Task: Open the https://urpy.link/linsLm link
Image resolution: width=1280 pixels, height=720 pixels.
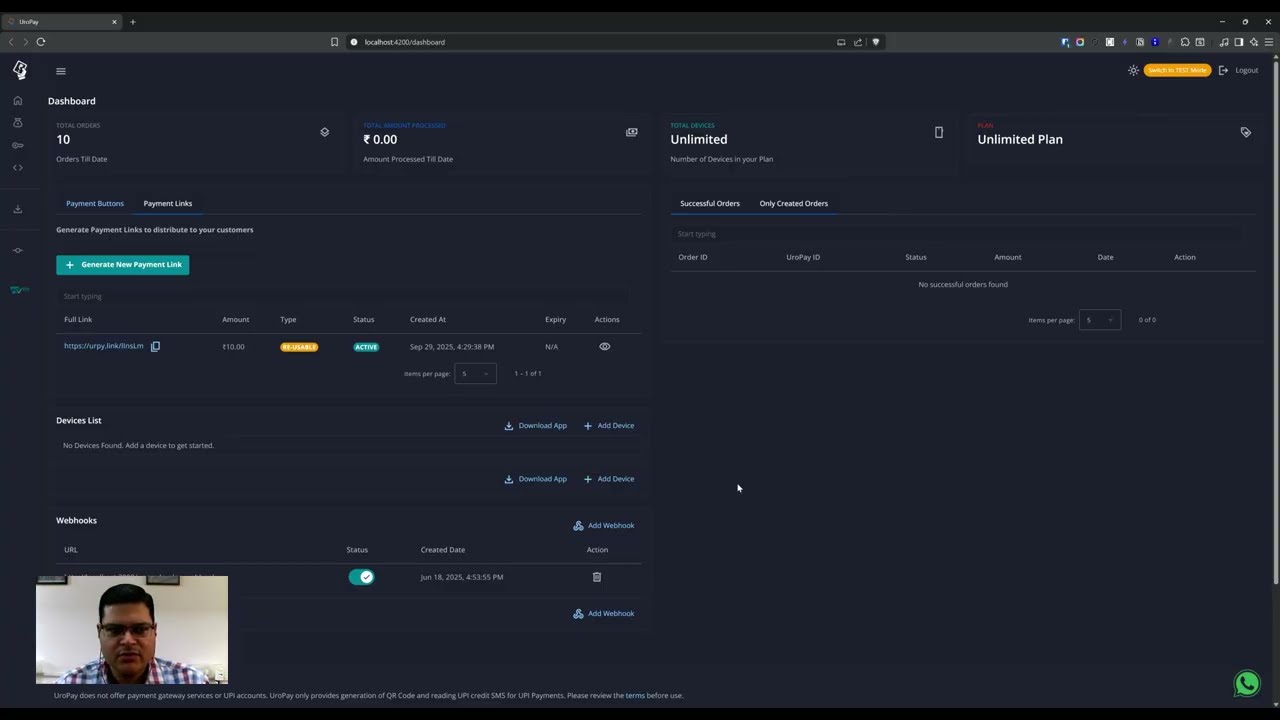Action: point(104,346)
